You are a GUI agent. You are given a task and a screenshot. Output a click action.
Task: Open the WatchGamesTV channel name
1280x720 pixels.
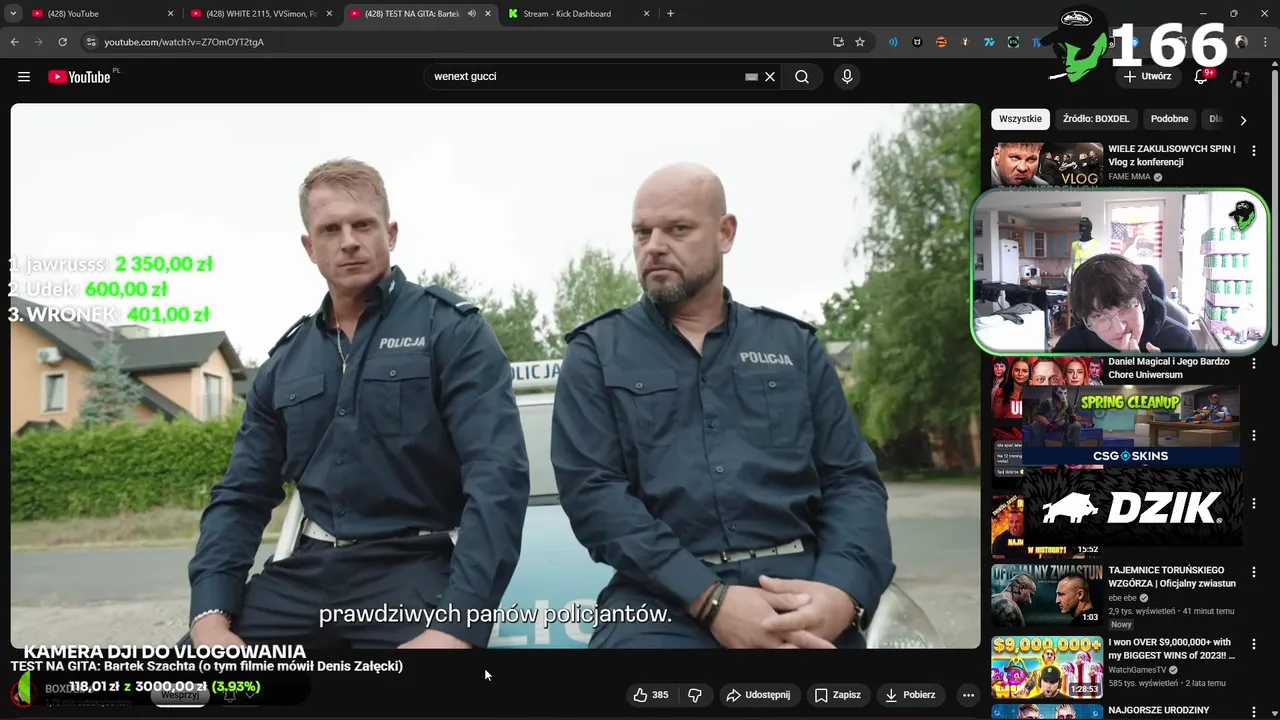pos(1137,670)
